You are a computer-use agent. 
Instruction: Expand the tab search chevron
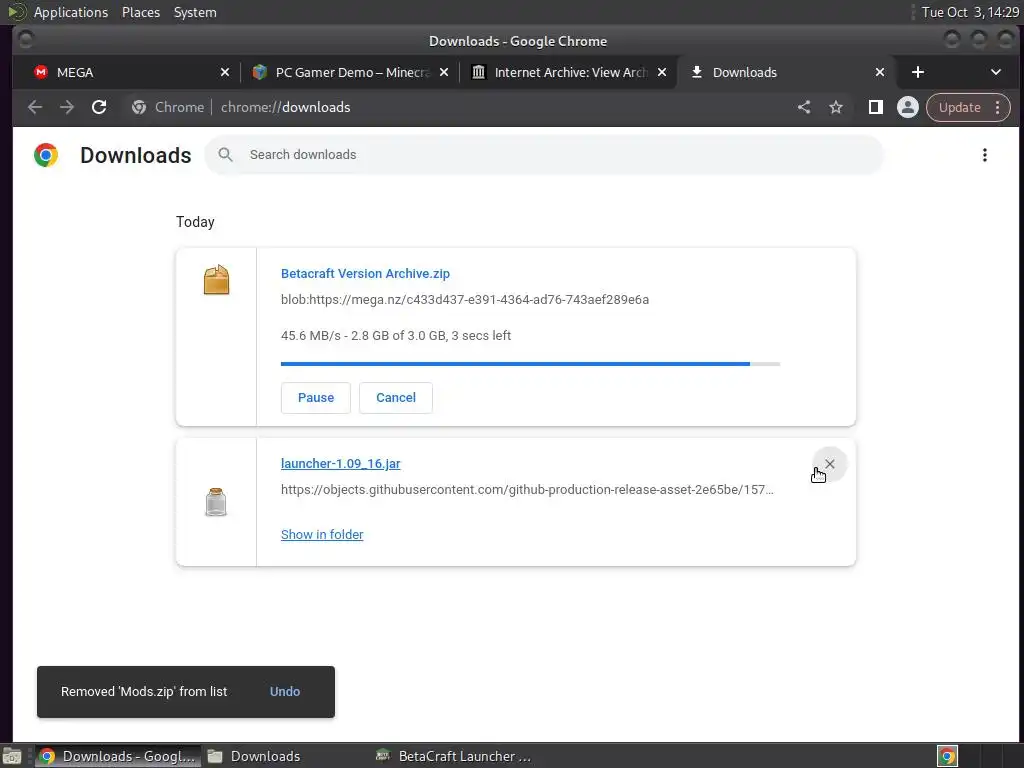coord(996,72)
